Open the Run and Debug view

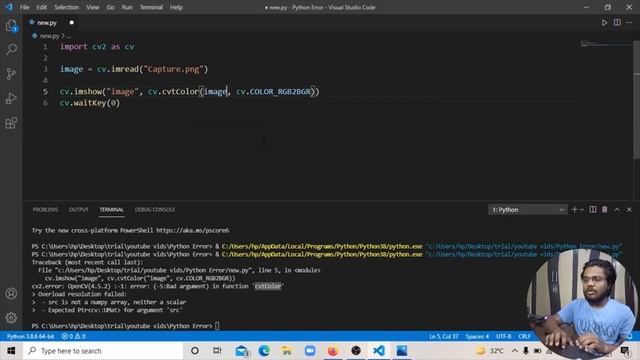(11, 98)
